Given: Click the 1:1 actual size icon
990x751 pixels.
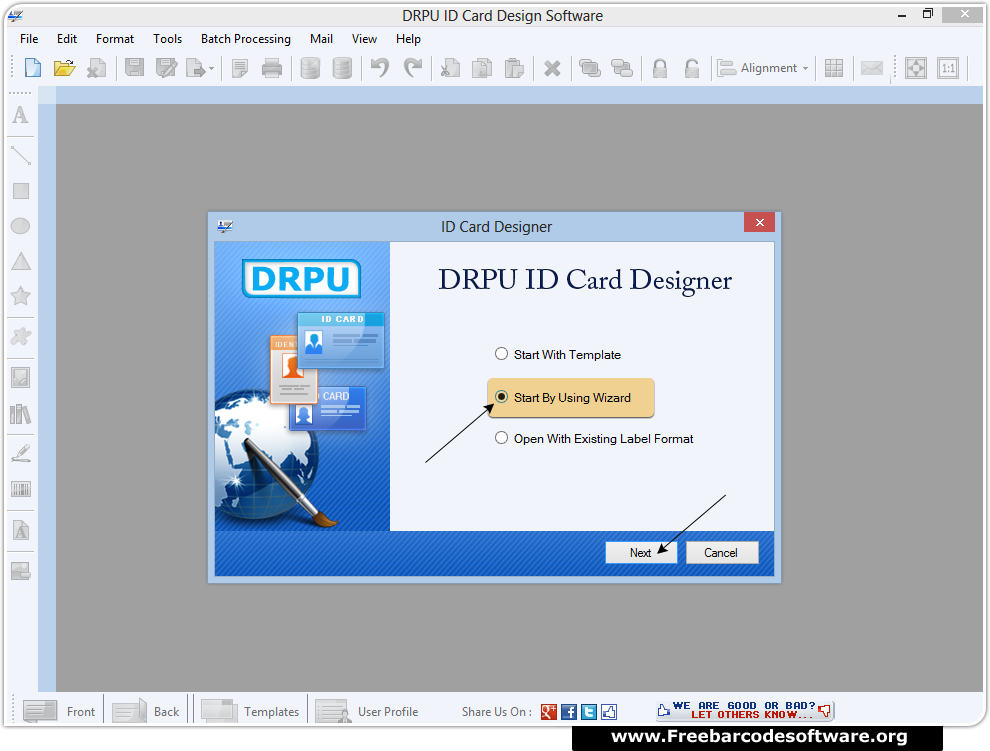Looking at the screenshot, I should pos(948,68).
